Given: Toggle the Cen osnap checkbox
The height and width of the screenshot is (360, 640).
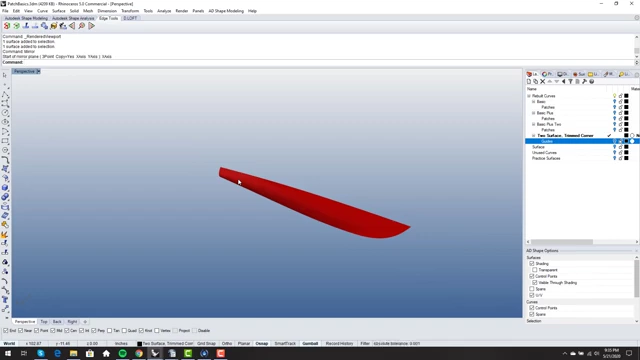Looking at the screenshot, I should [x=67, y=331].
